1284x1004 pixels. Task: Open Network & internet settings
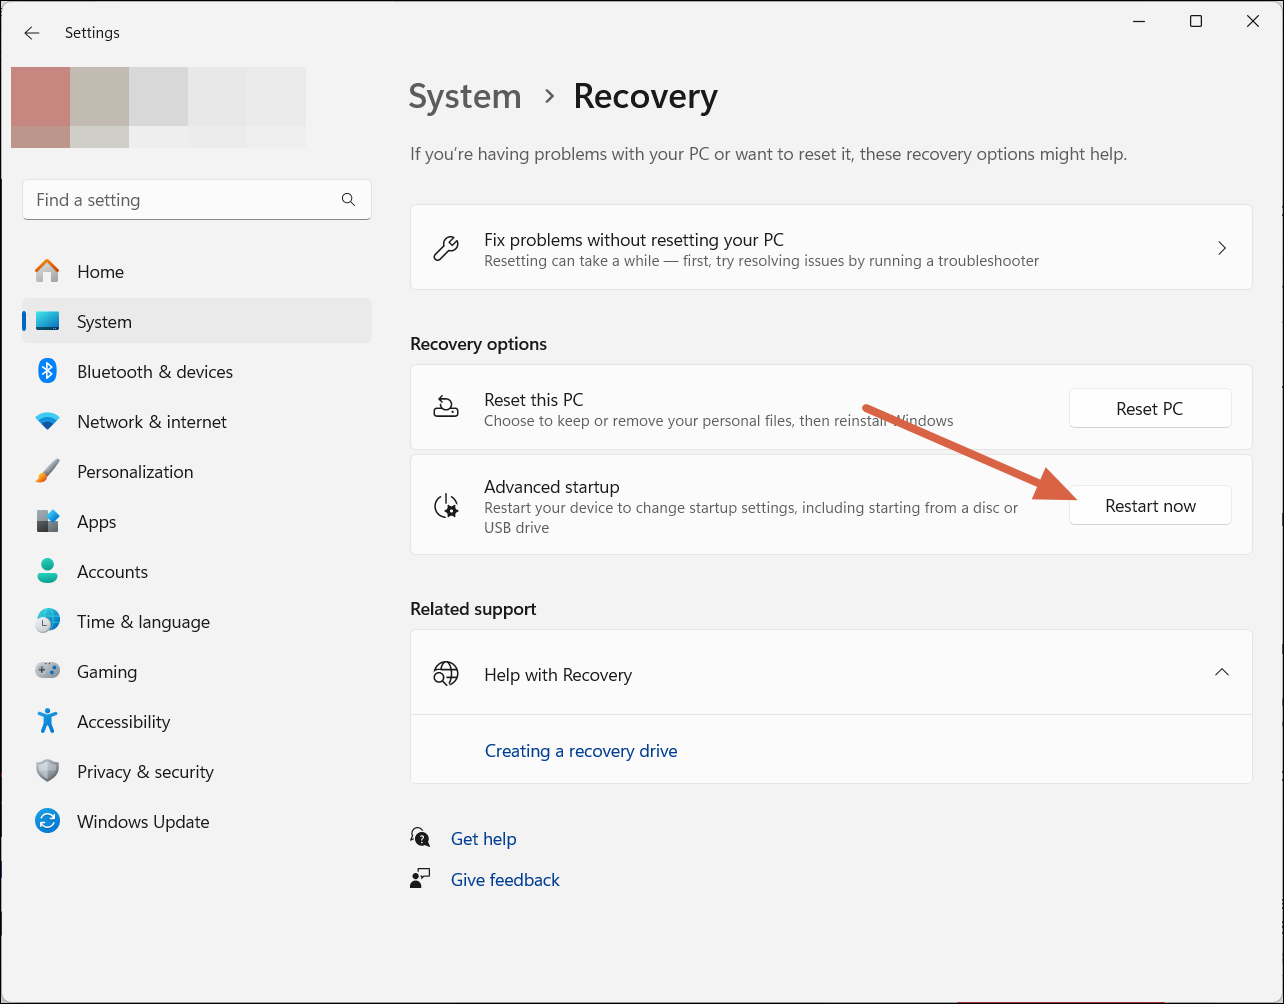click(x=151, y=421)
